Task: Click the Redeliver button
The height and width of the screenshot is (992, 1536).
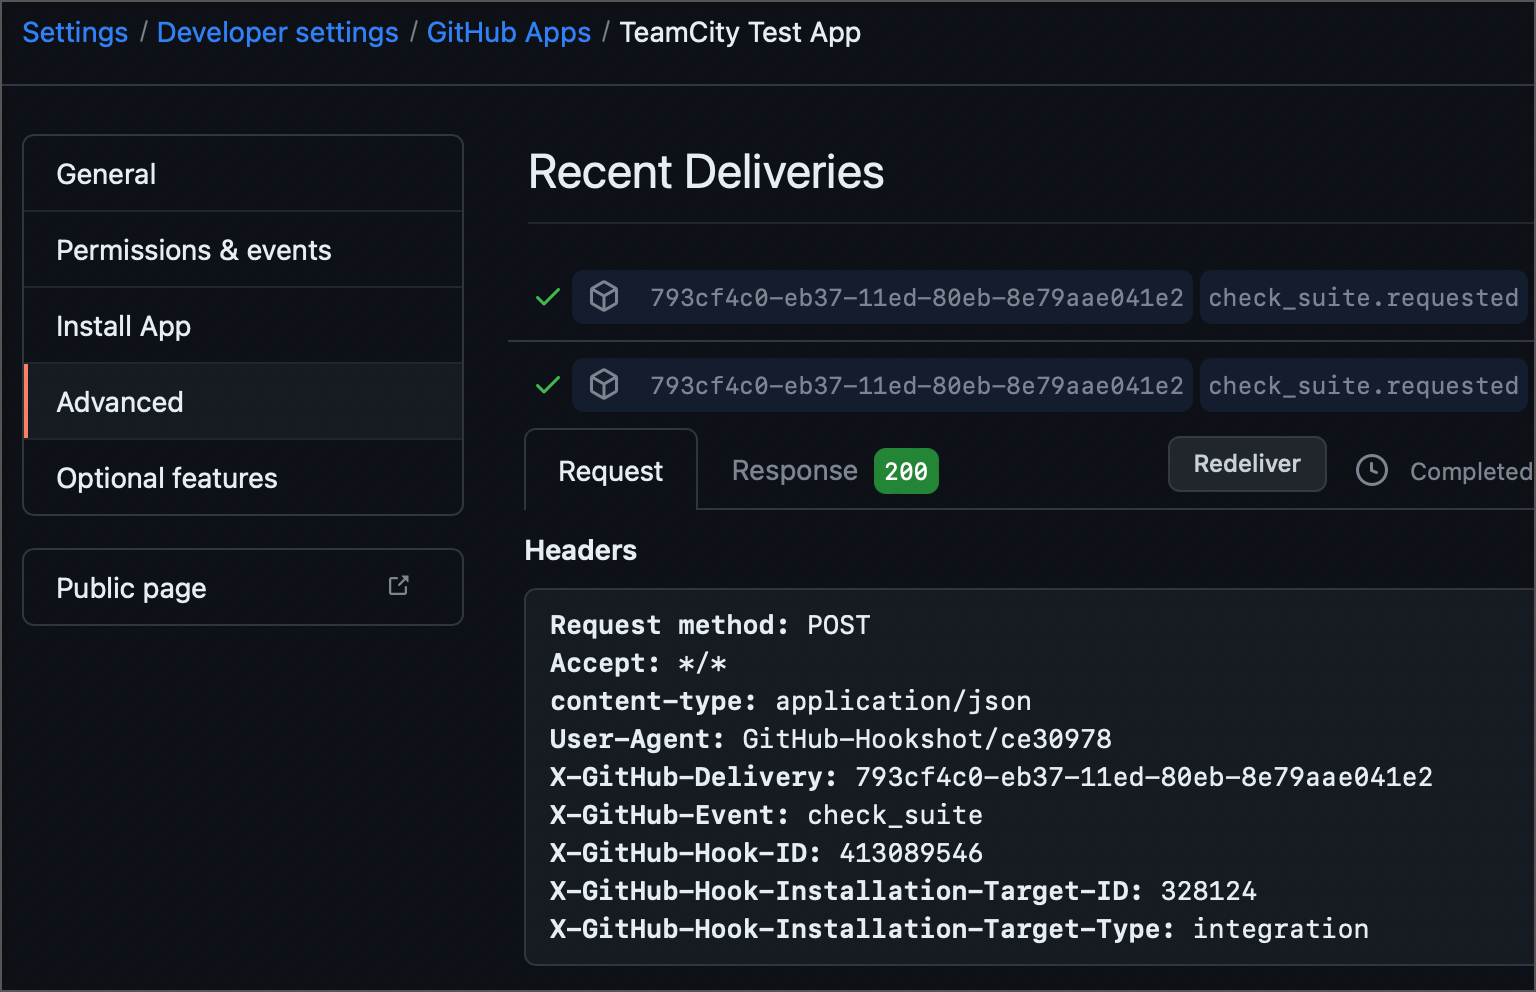Action: coord(1246,463)
